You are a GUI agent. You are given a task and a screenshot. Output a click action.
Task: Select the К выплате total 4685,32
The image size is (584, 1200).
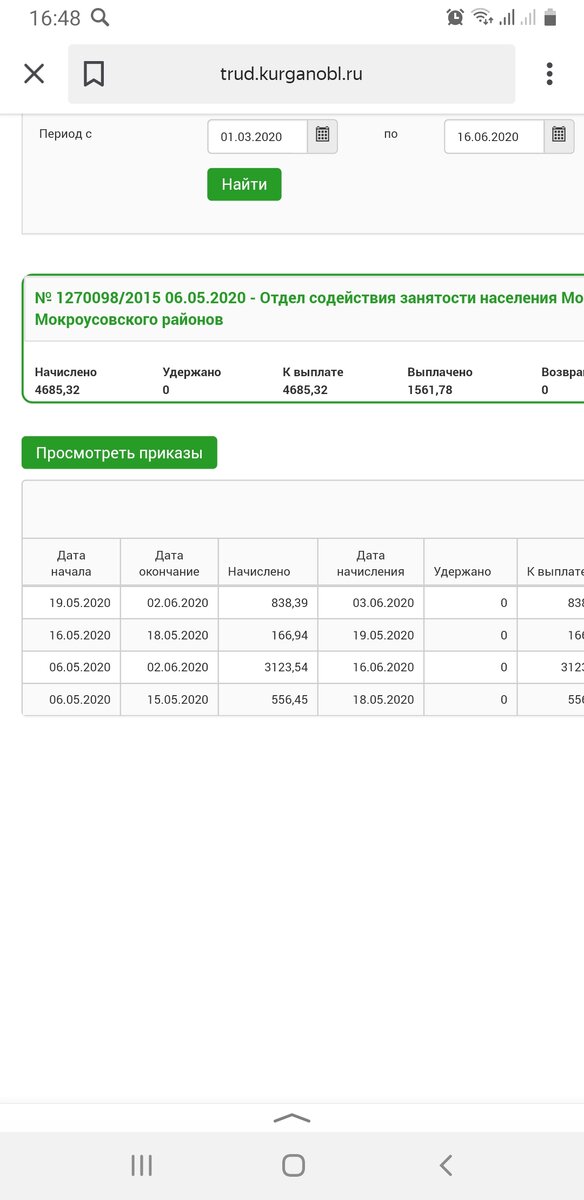(x=305, y=390)
